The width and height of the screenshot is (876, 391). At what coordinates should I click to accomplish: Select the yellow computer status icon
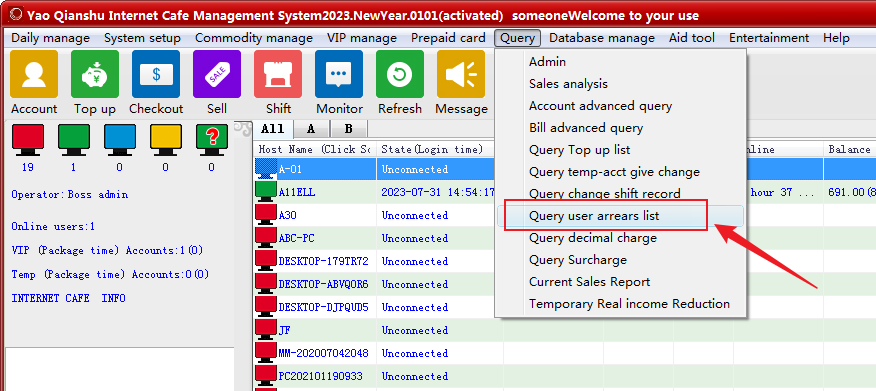(x=165, y=140)
